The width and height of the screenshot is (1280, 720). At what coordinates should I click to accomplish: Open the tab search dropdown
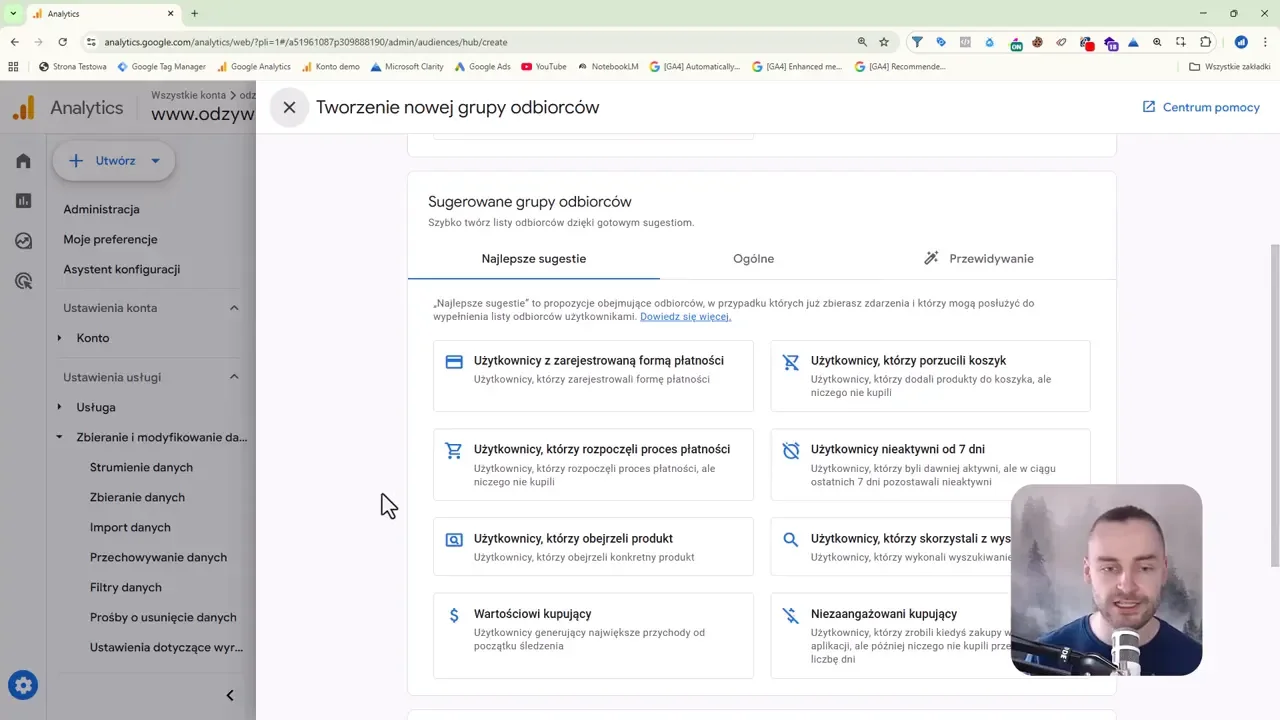click(x=13, y=14)
